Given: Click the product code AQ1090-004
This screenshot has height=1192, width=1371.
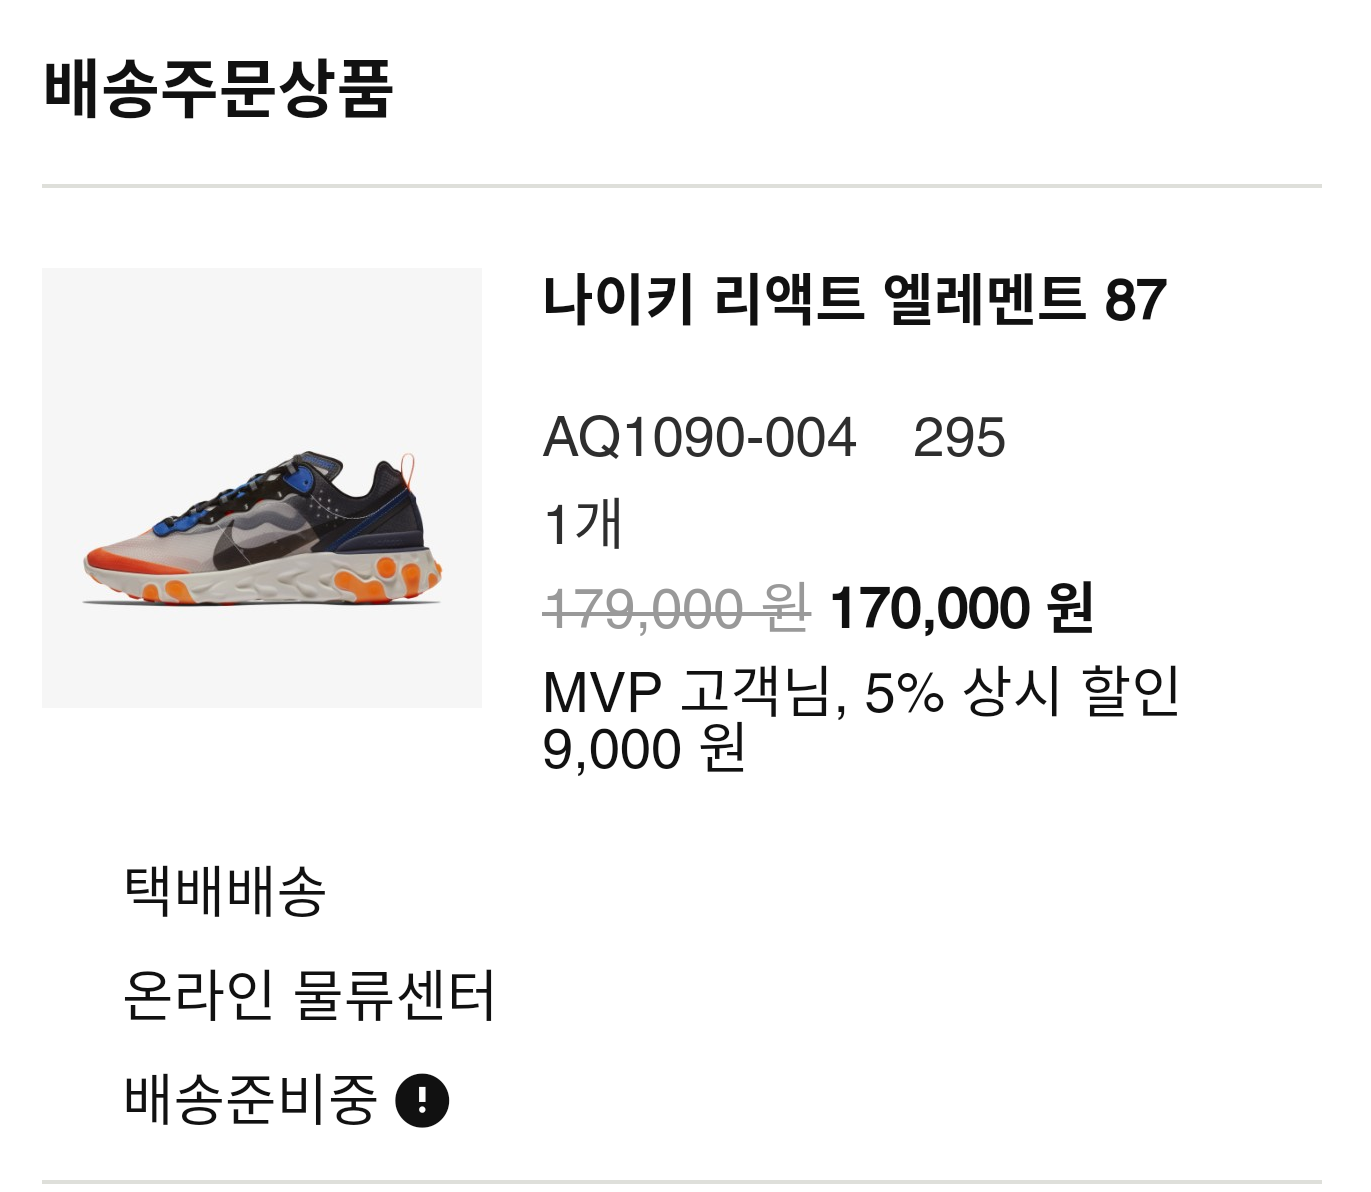Looking at the screenshot, I should [700, 438].
